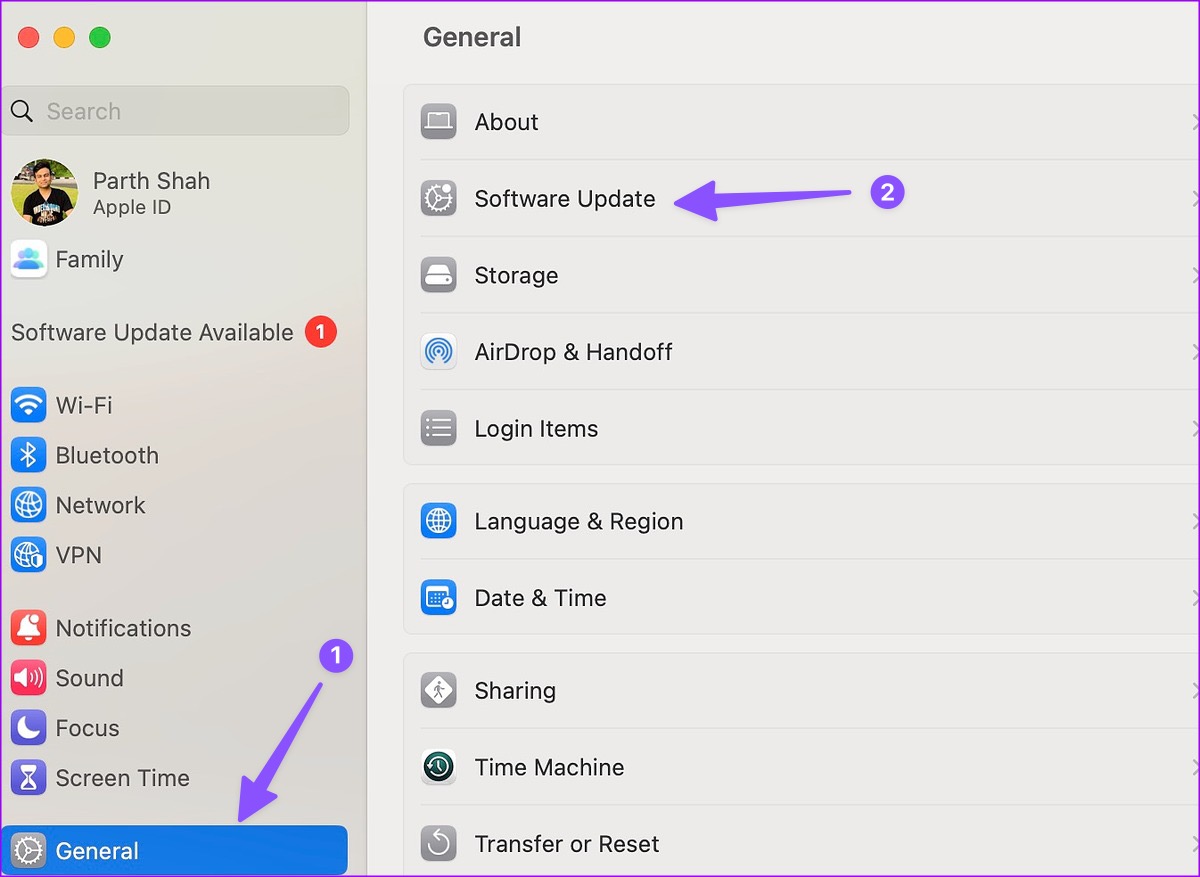Click Software Update Available notice
The height and width of the screenshot is (877, 1200).
pos(152,332)
